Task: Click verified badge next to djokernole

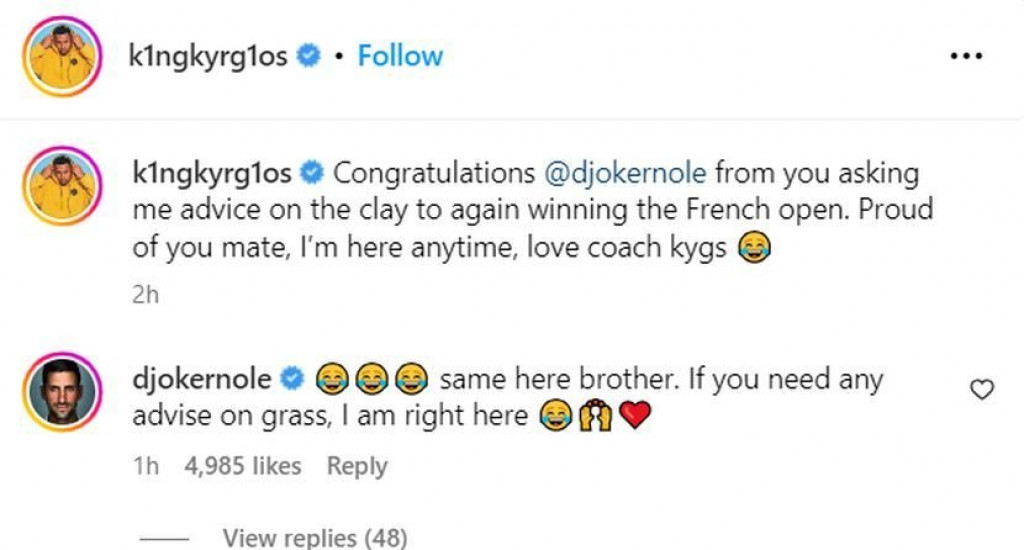Action: (x=293, y=380)
